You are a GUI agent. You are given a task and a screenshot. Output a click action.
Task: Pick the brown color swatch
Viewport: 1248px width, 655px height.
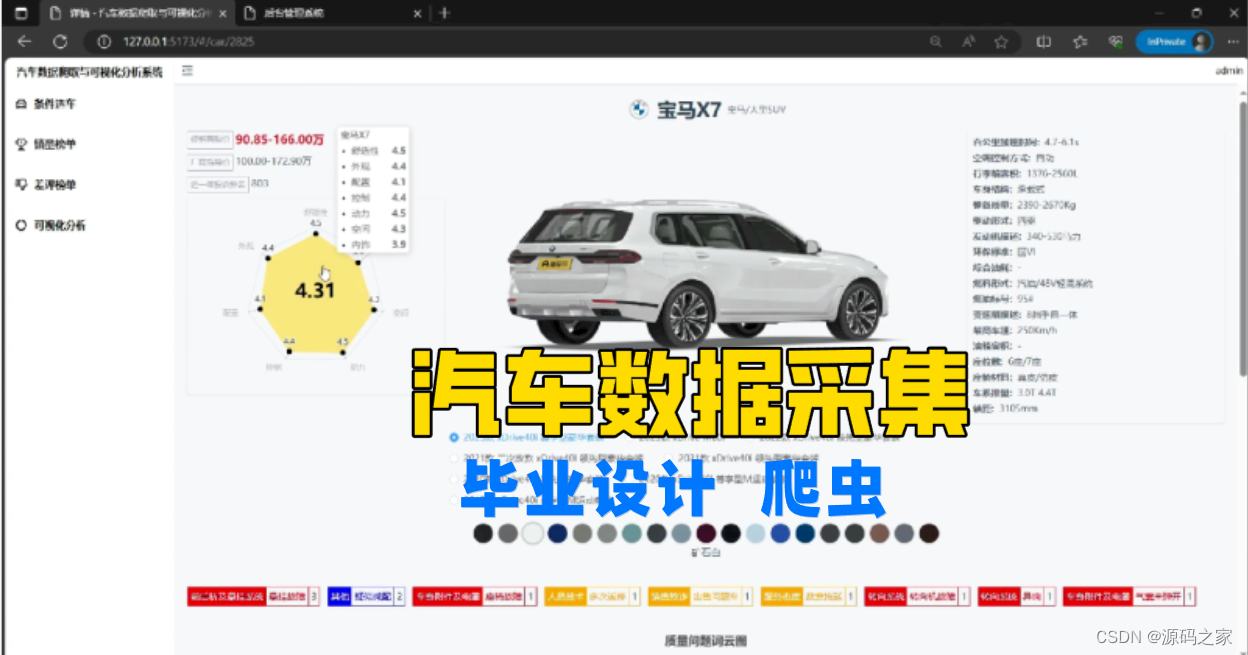pyautogui.click(x=879, y=534)
